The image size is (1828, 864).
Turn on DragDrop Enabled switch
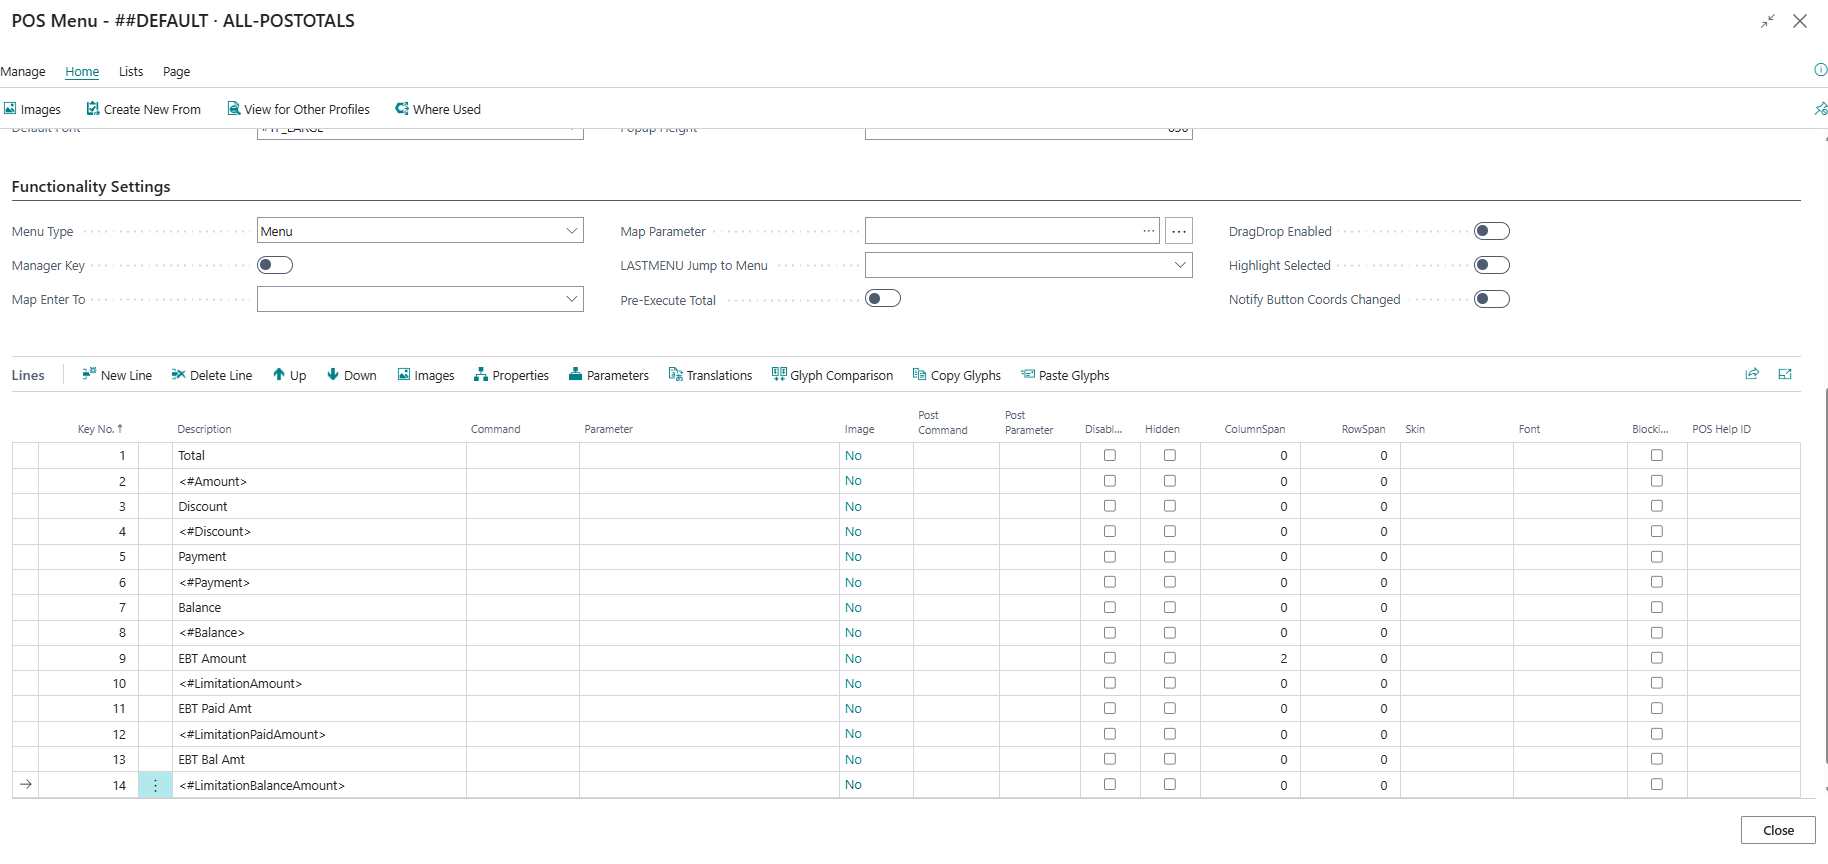[x=1491, y=231]
